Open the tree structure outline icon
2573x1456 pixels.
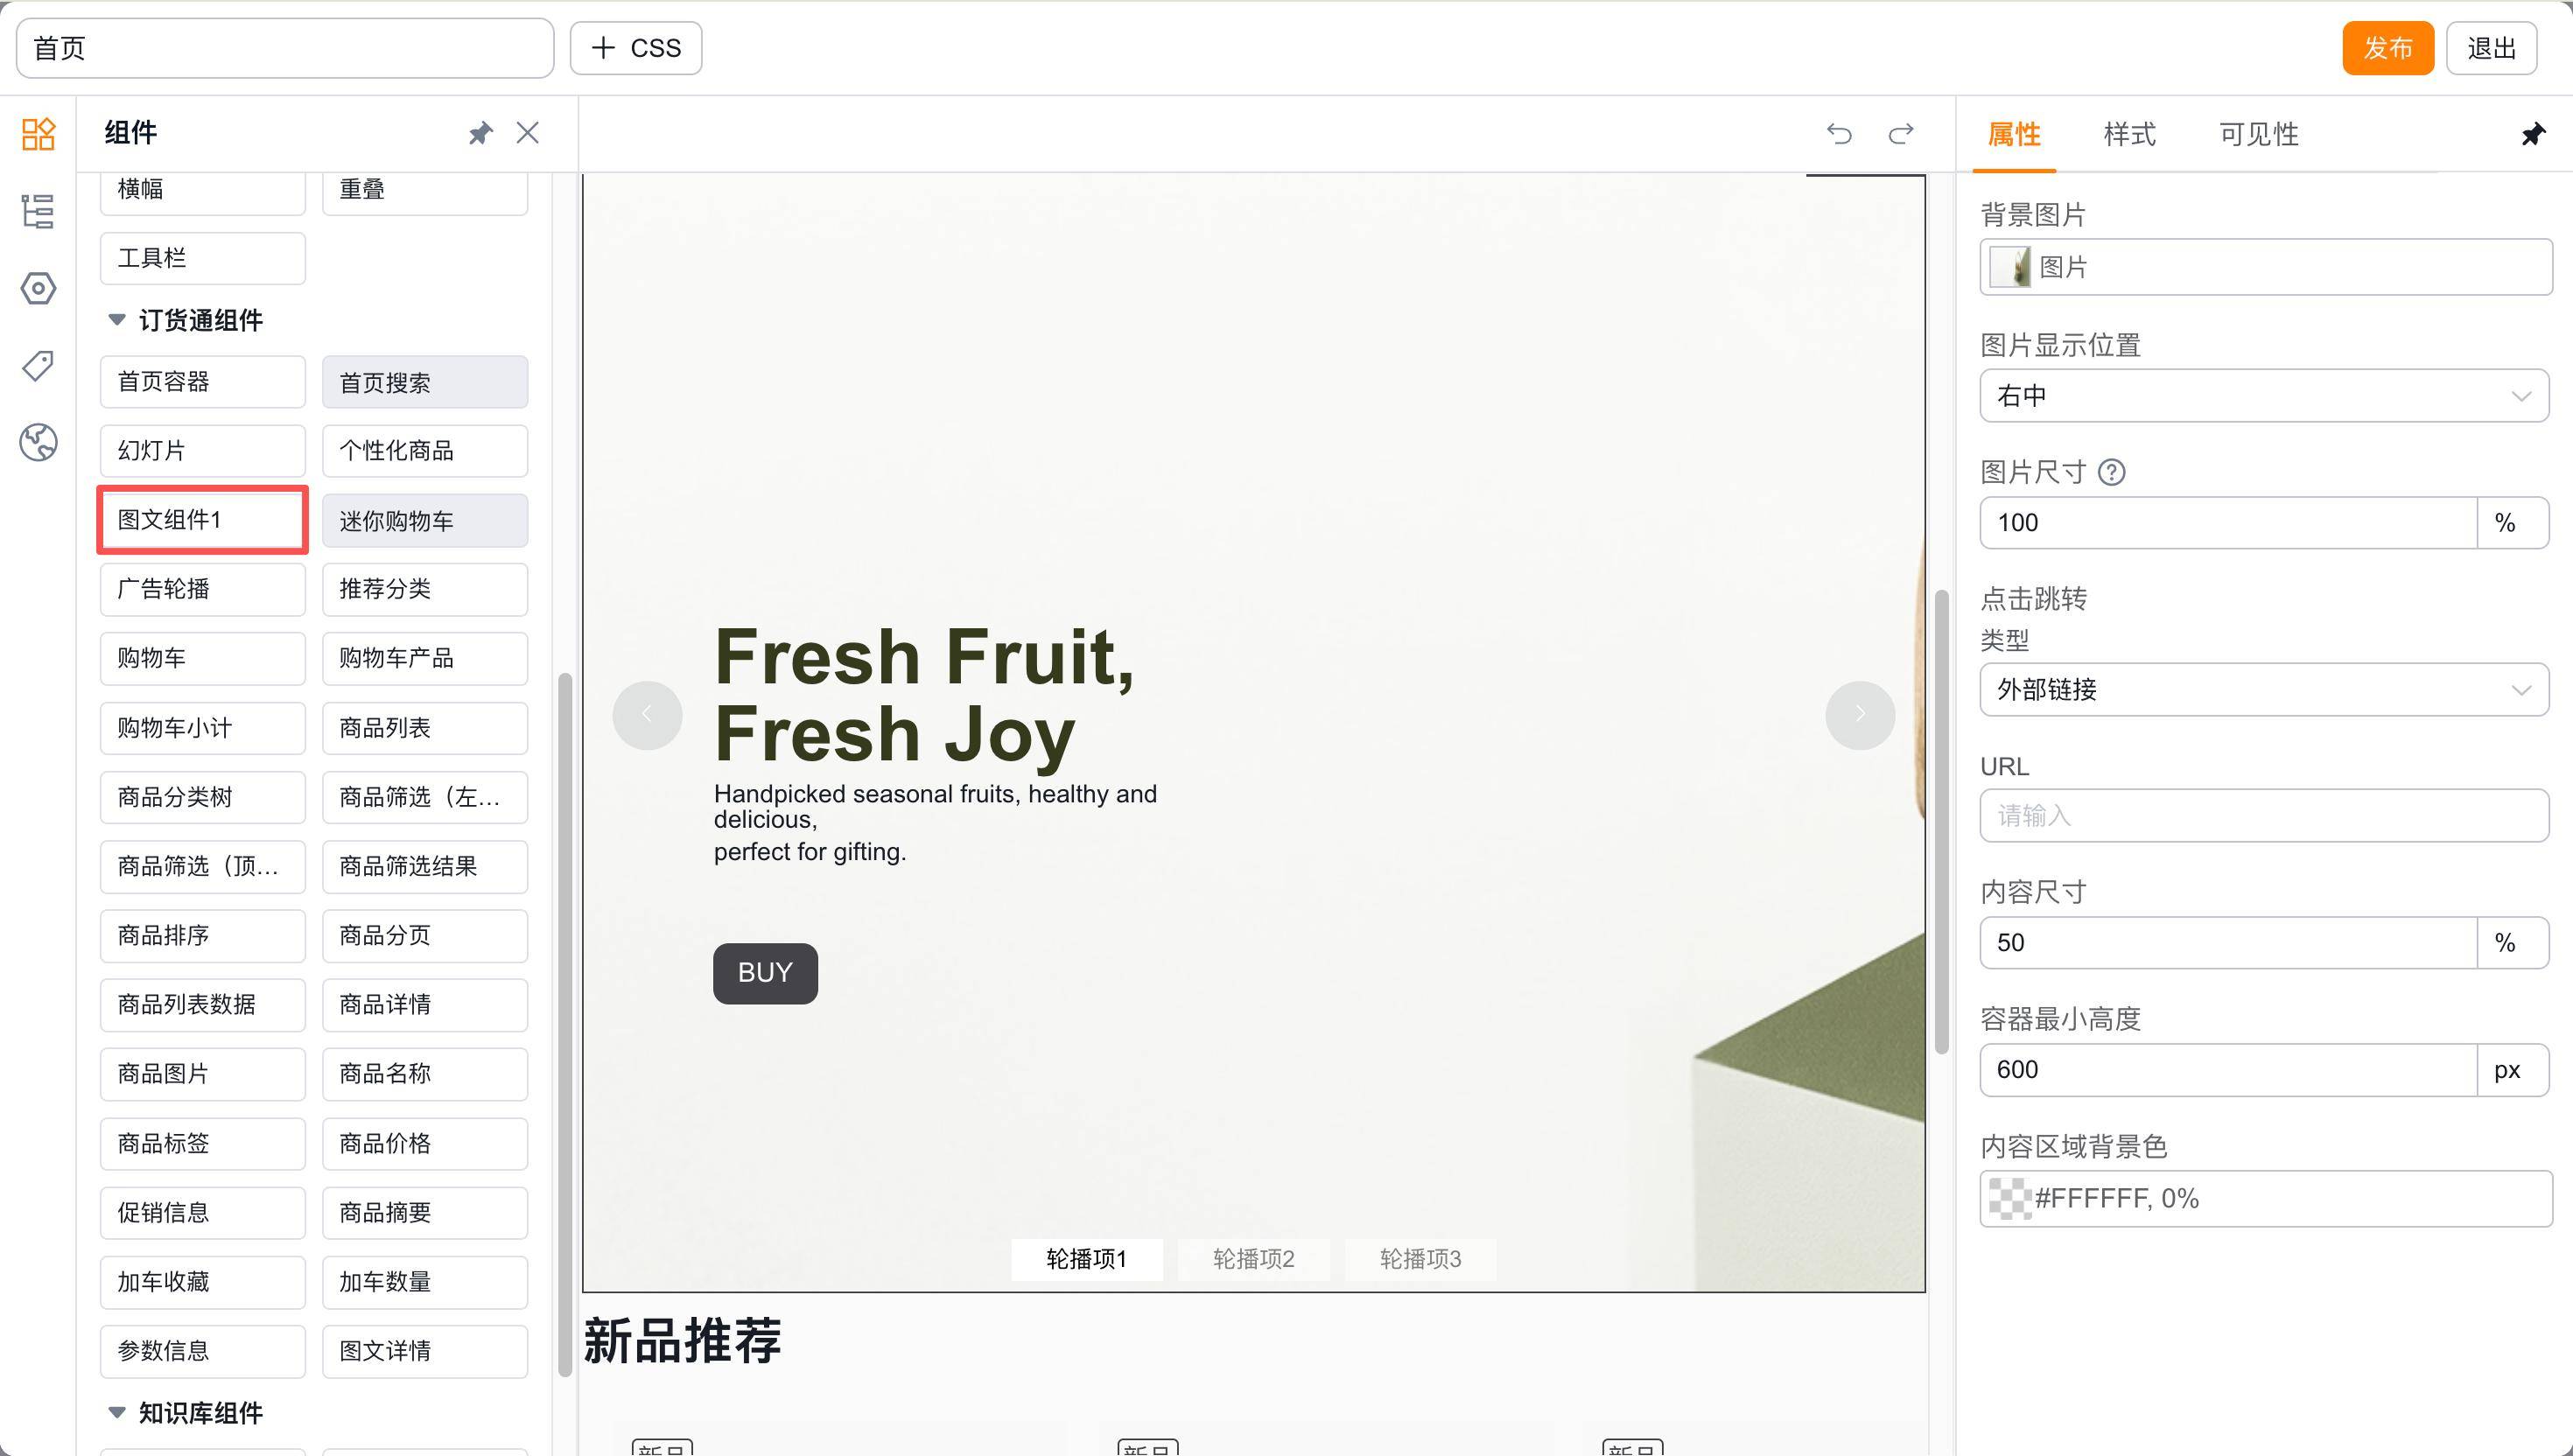coord(38,211)
